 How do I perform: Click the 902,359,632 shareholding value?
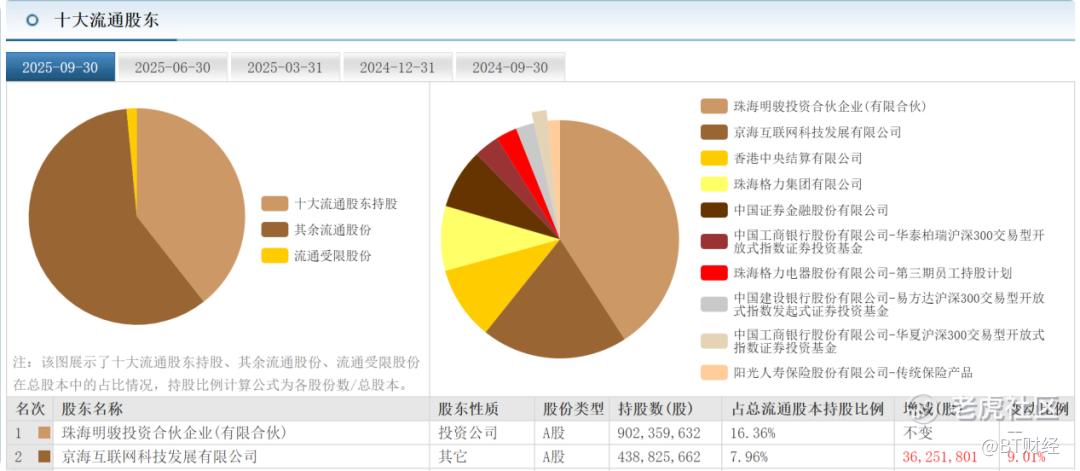pyautogui.click(x=659, y=434)
